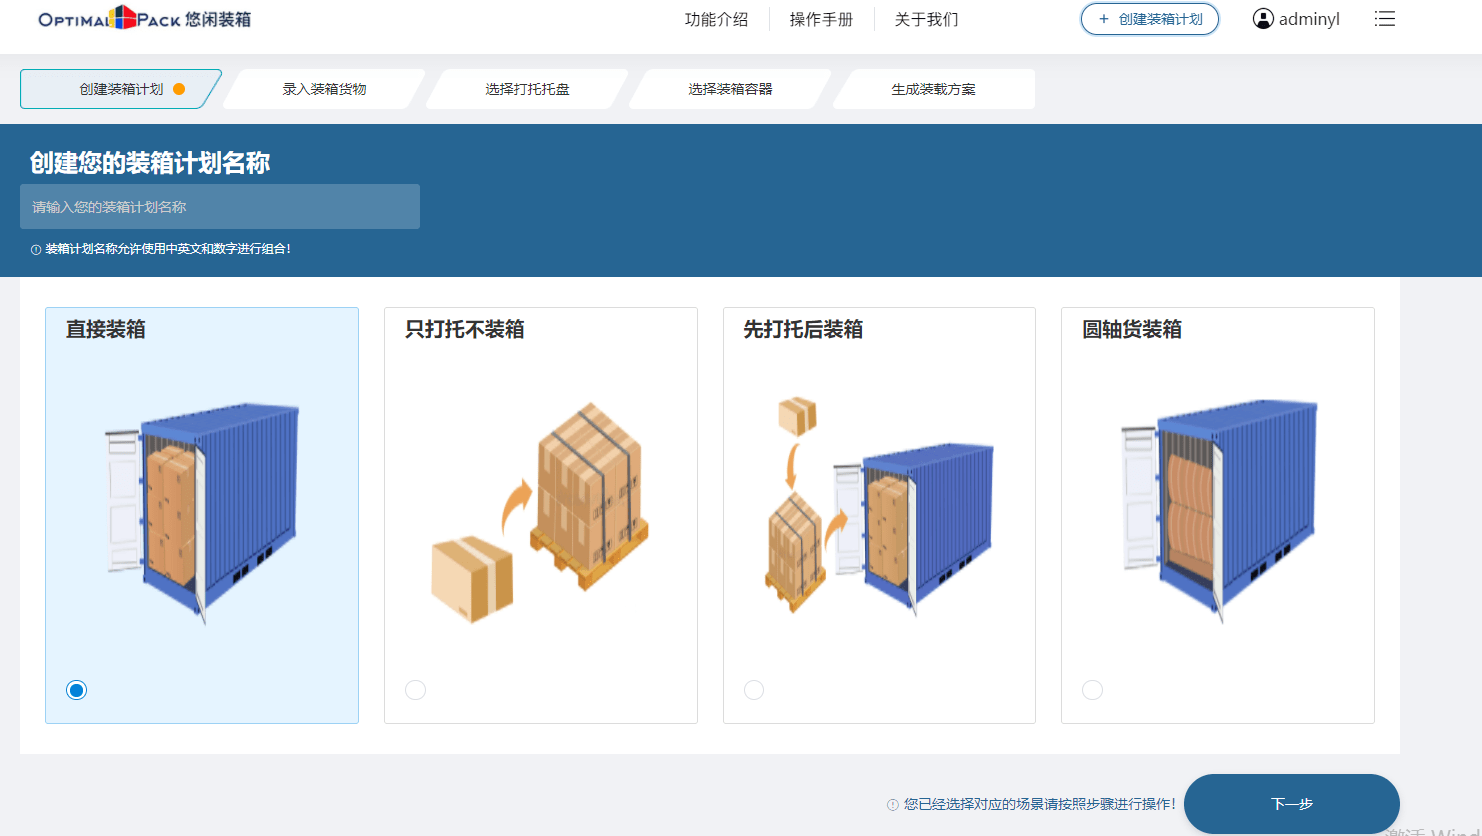This screenshot has width=1482, height=836.
Task: Click the packing plan name input field
Action: (220, 206)
